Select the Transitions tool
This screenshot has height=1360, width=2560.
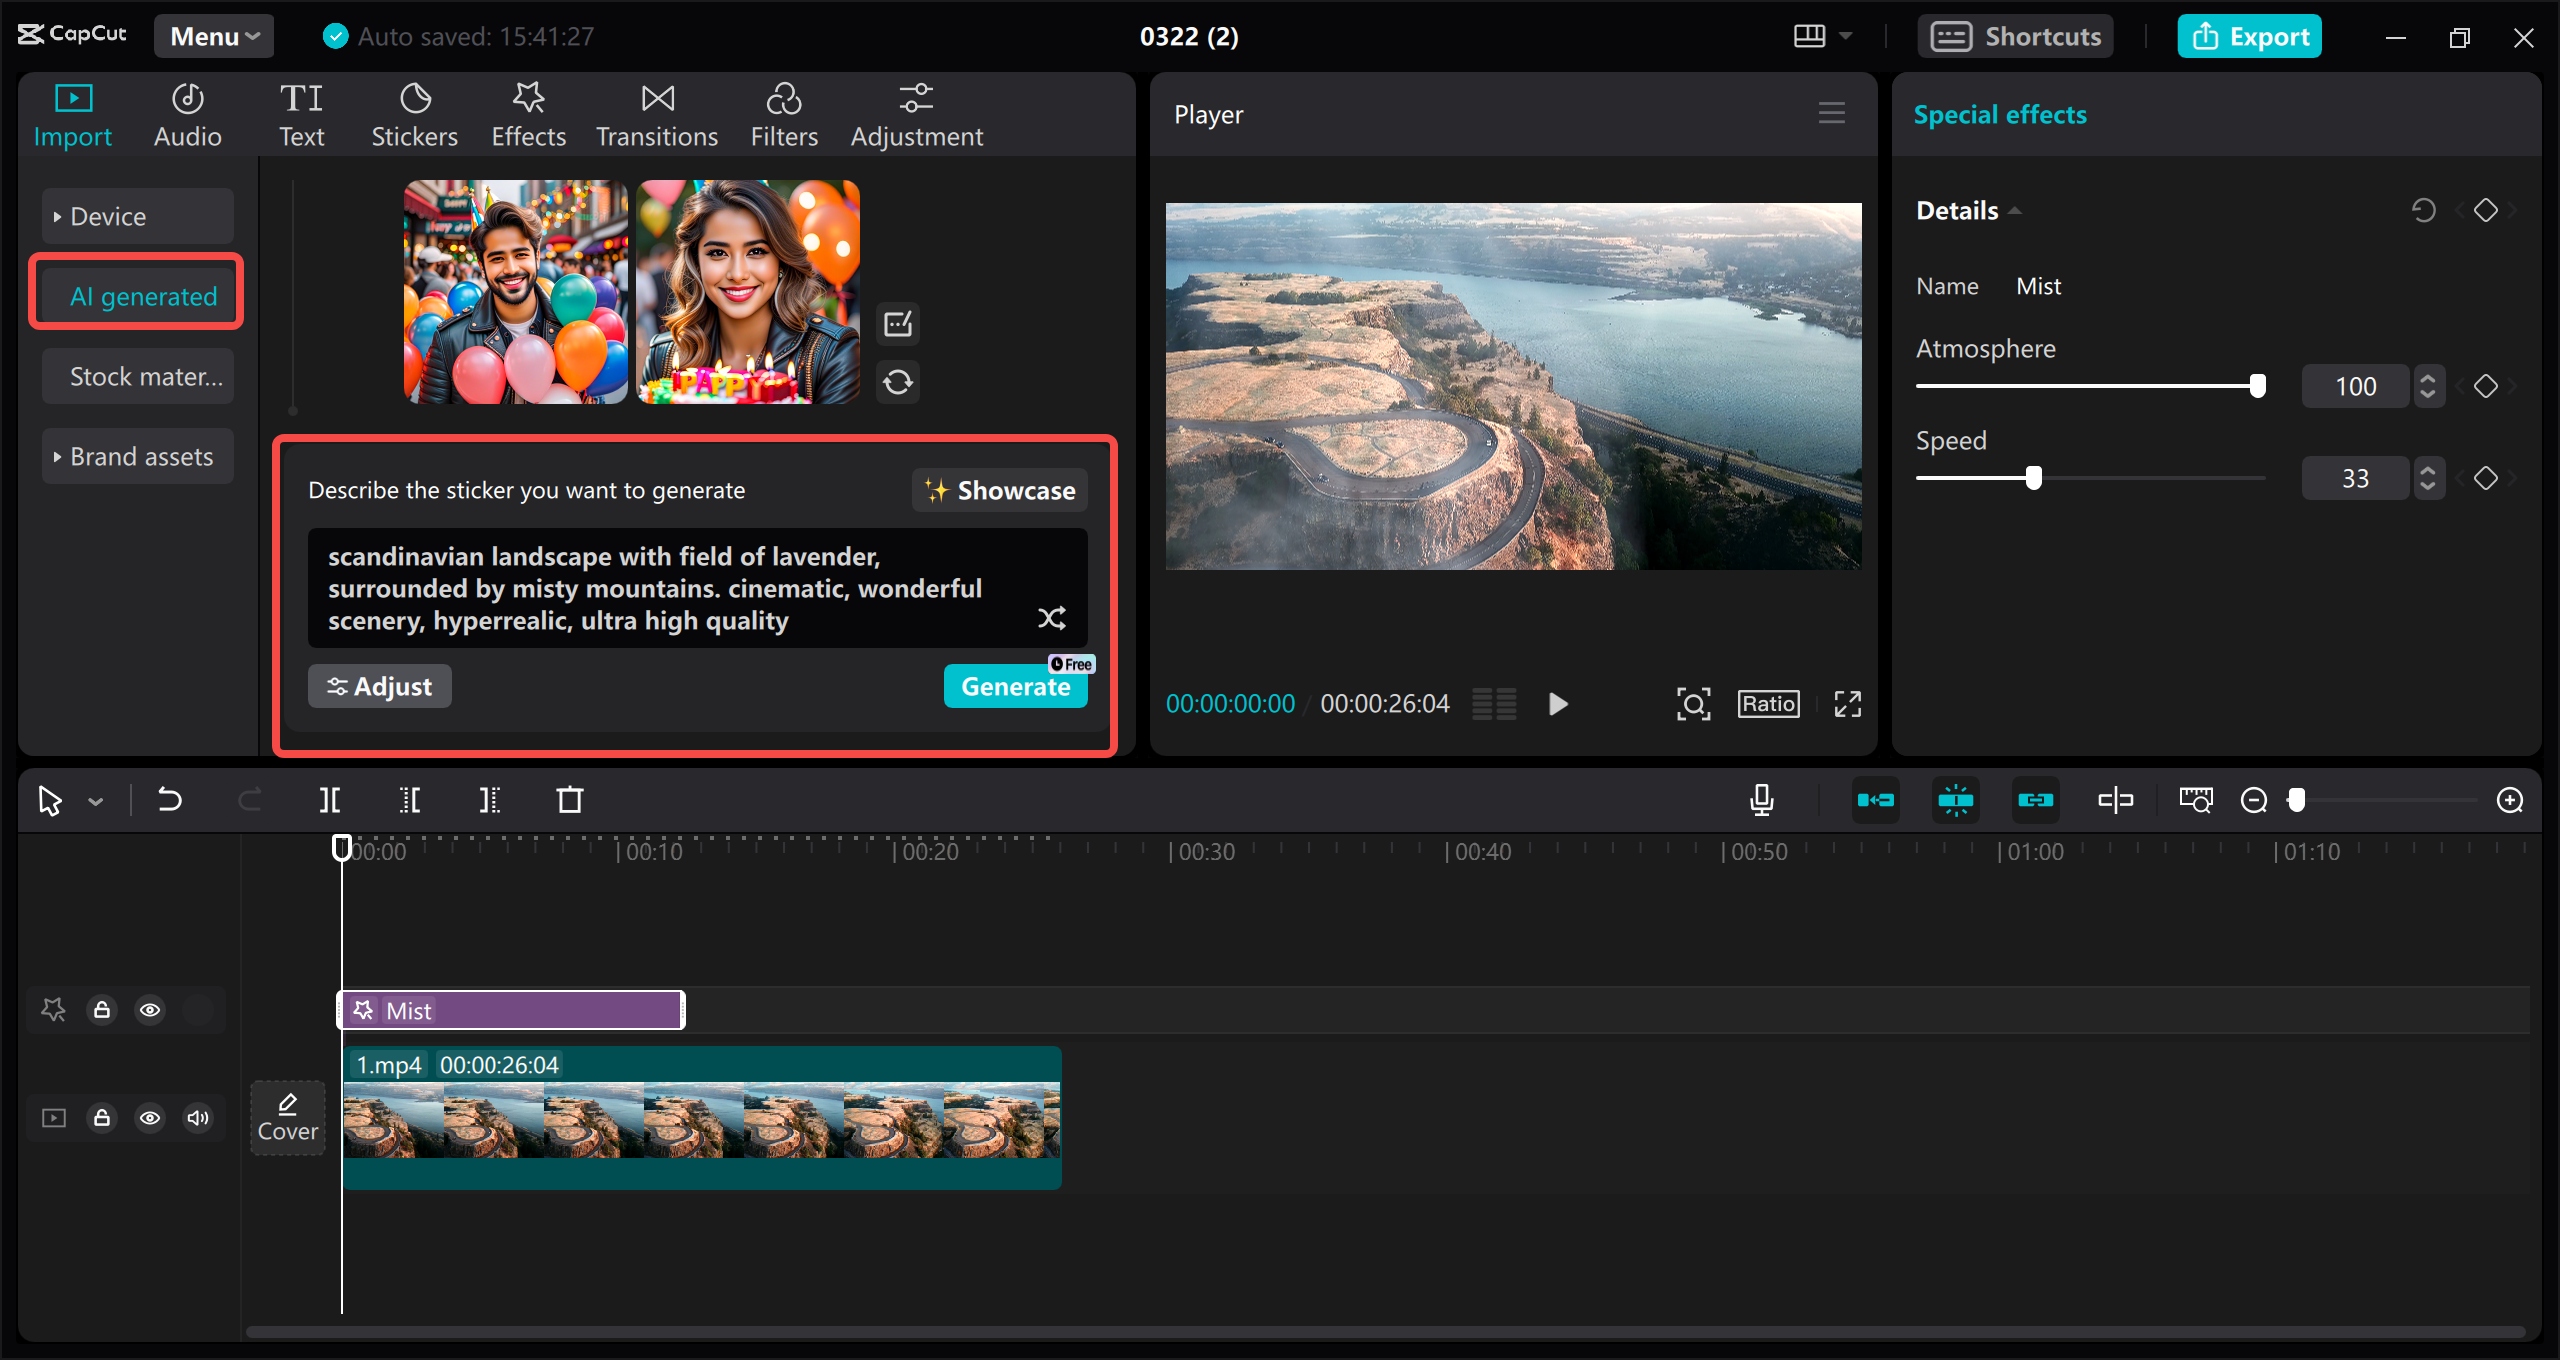(x=656, y=113)
